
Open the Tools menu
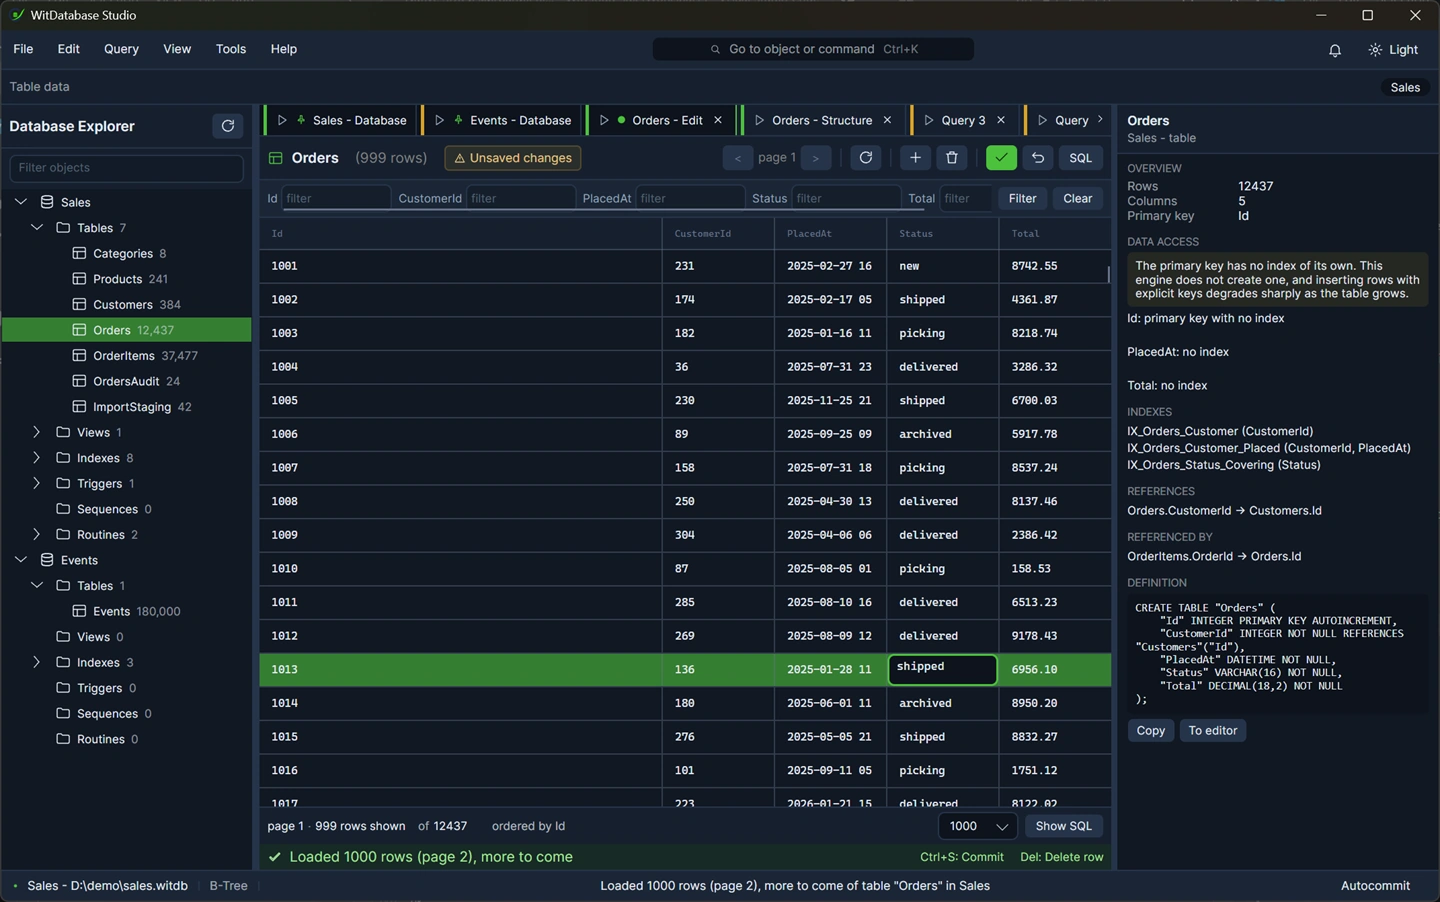pyautogui.click(x=231, y=49)
